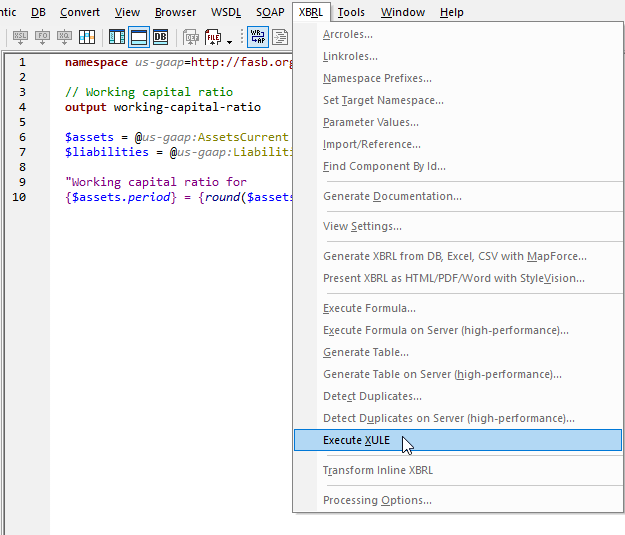
Task: Open the Window menu
Action: coord(402,12)
